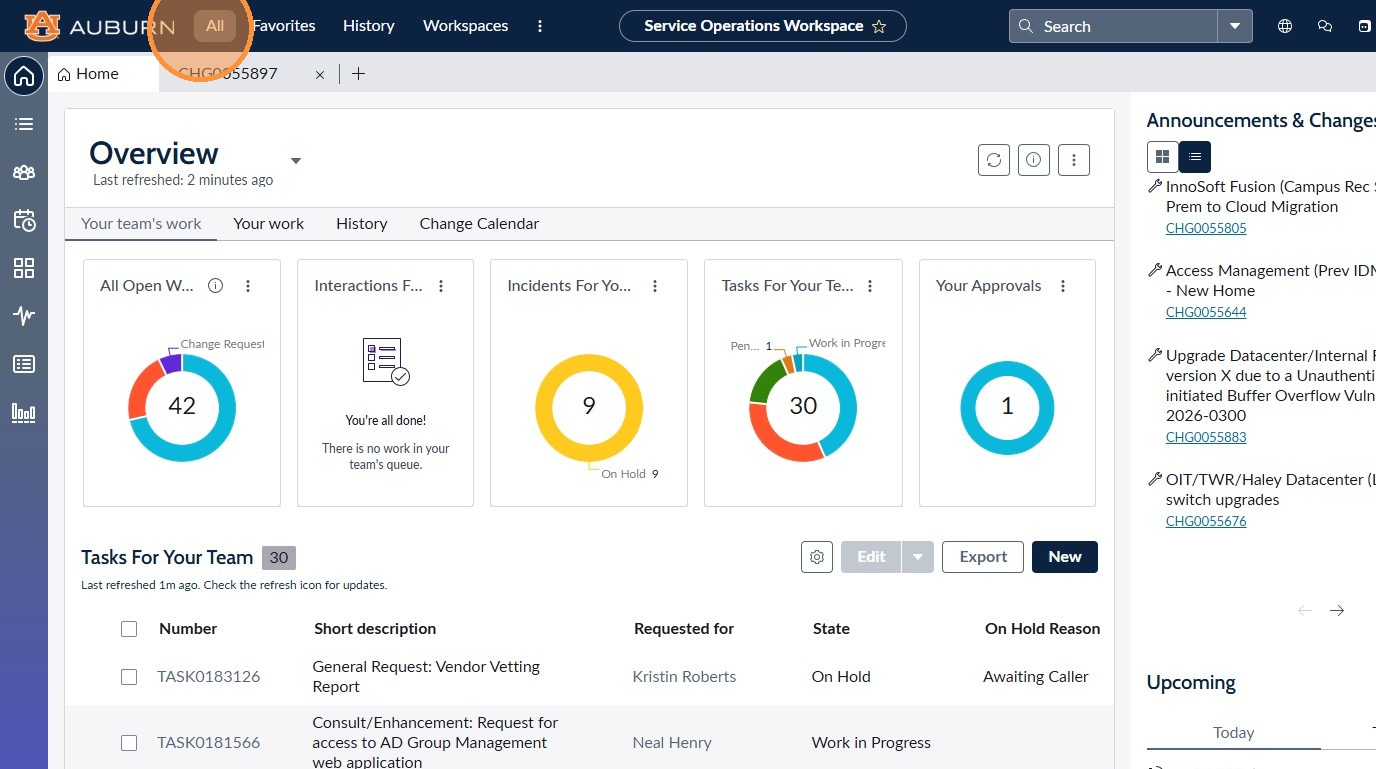The image size is (1376, 769).
Task: Select all tasks with header checkbox
Action: (x=129, y=629)
